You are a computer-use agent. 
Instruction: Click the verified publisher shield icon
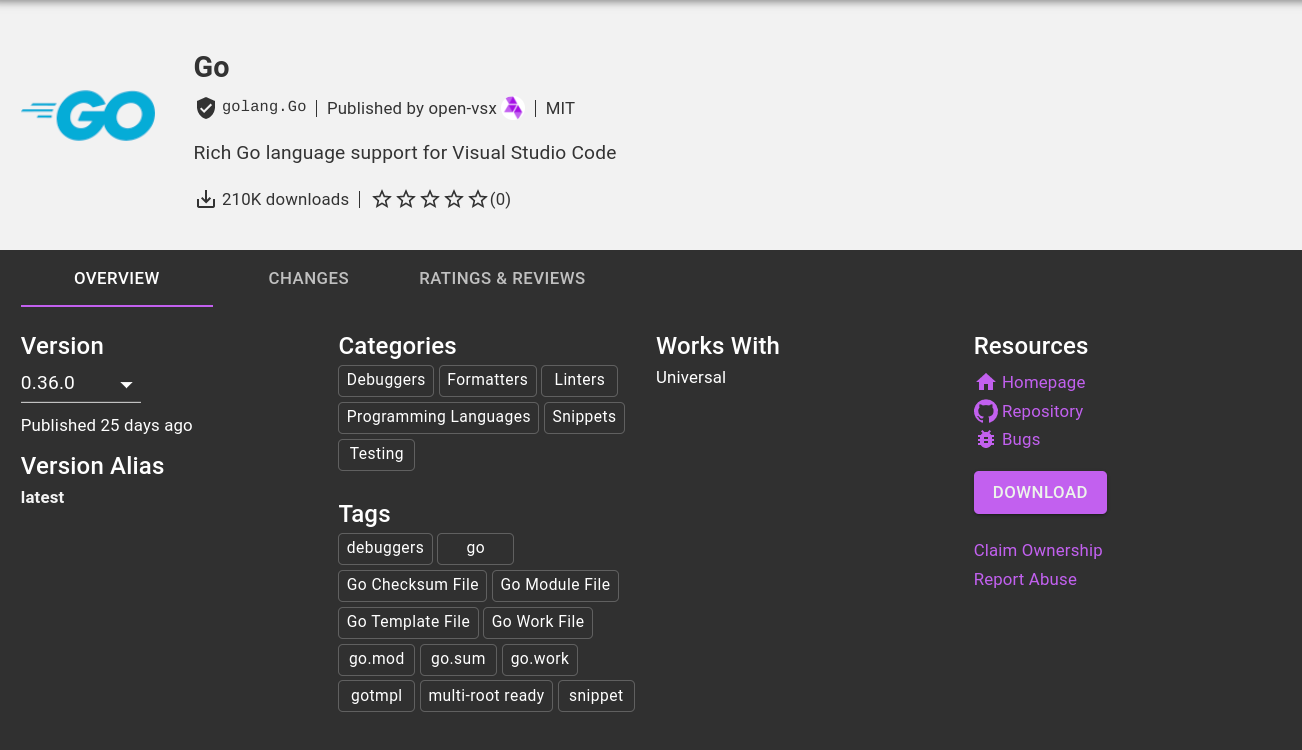click(205, 107)
